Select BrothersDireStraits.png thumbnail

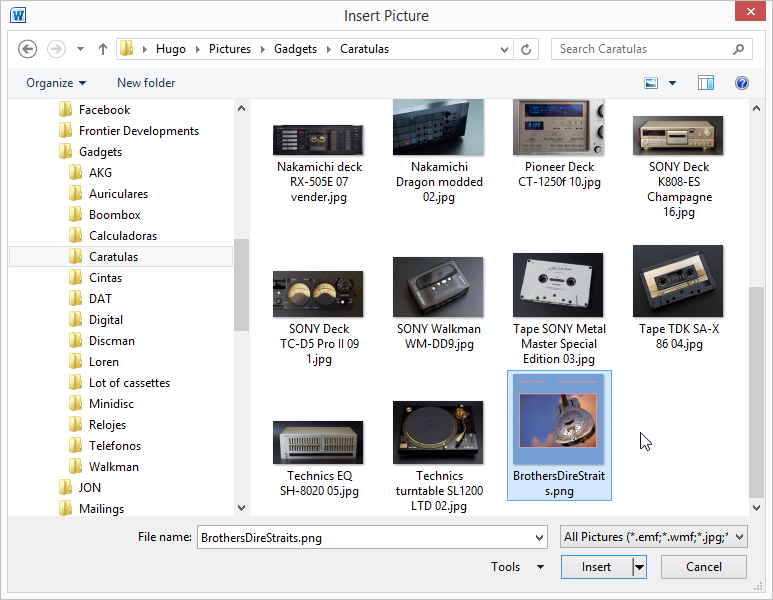point(559,419)
